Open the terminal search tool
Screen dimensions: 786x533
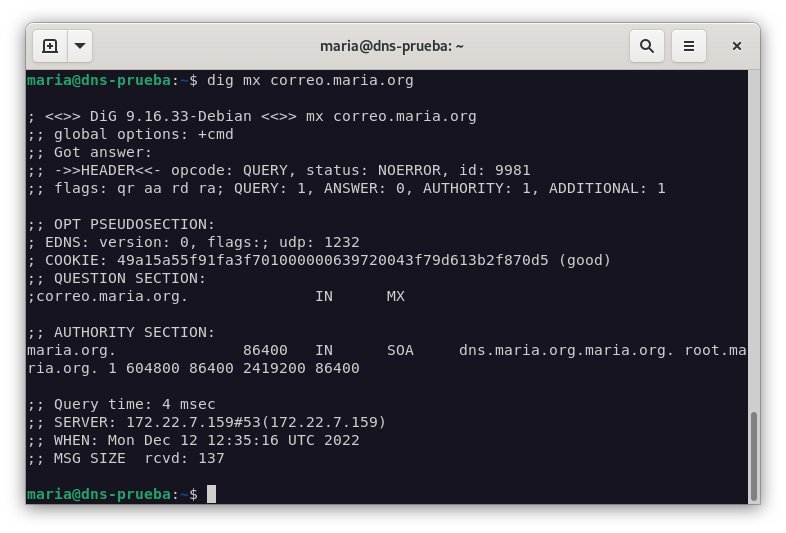(647, 46)
